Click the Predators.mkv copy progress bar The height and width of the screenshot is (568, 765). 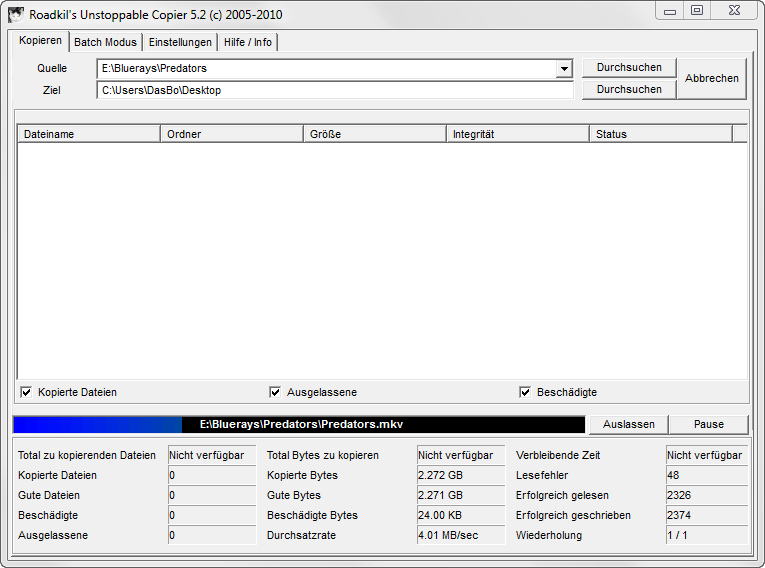tap(299, 425)
